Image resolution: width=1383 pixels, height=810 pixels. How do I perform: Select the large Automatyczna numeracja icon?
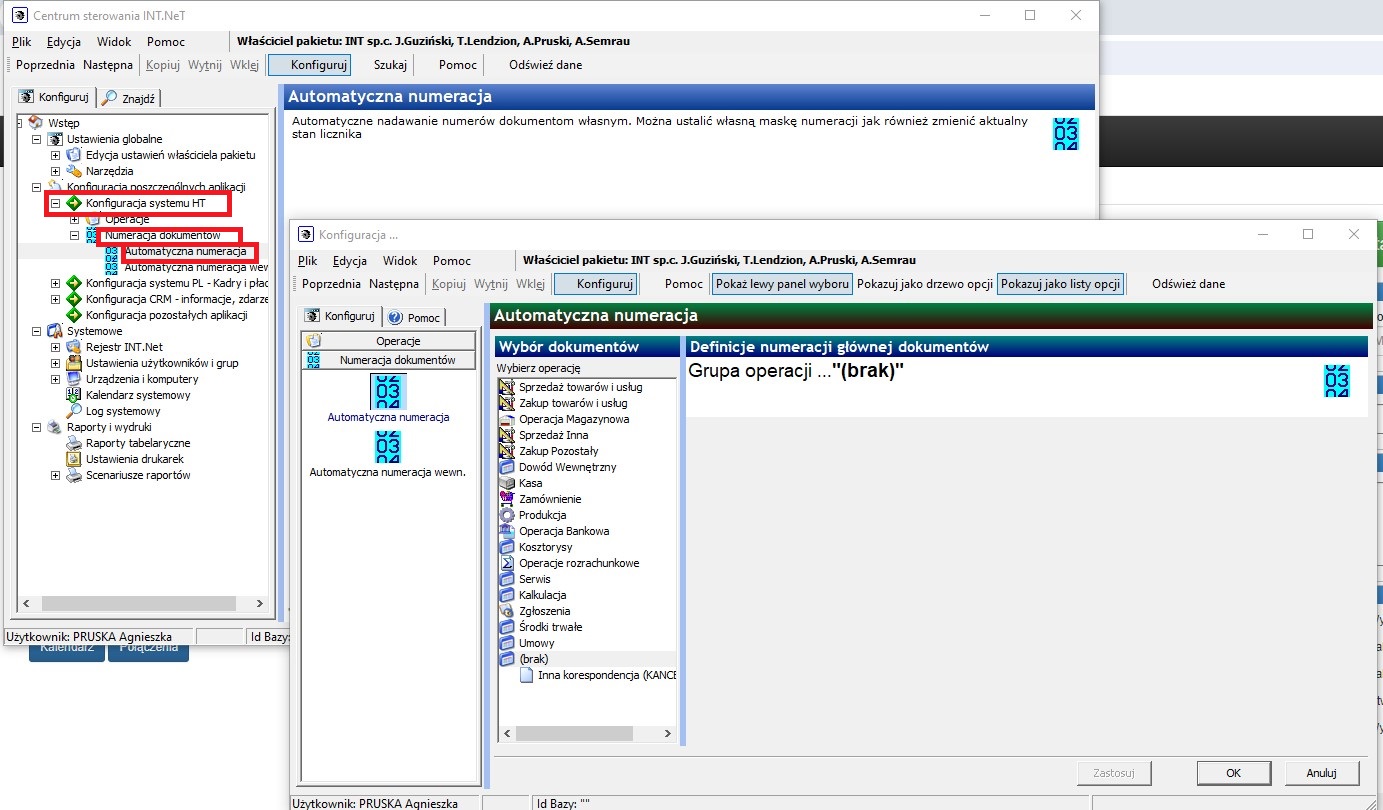pyautogui.click(x=388, y=391)
